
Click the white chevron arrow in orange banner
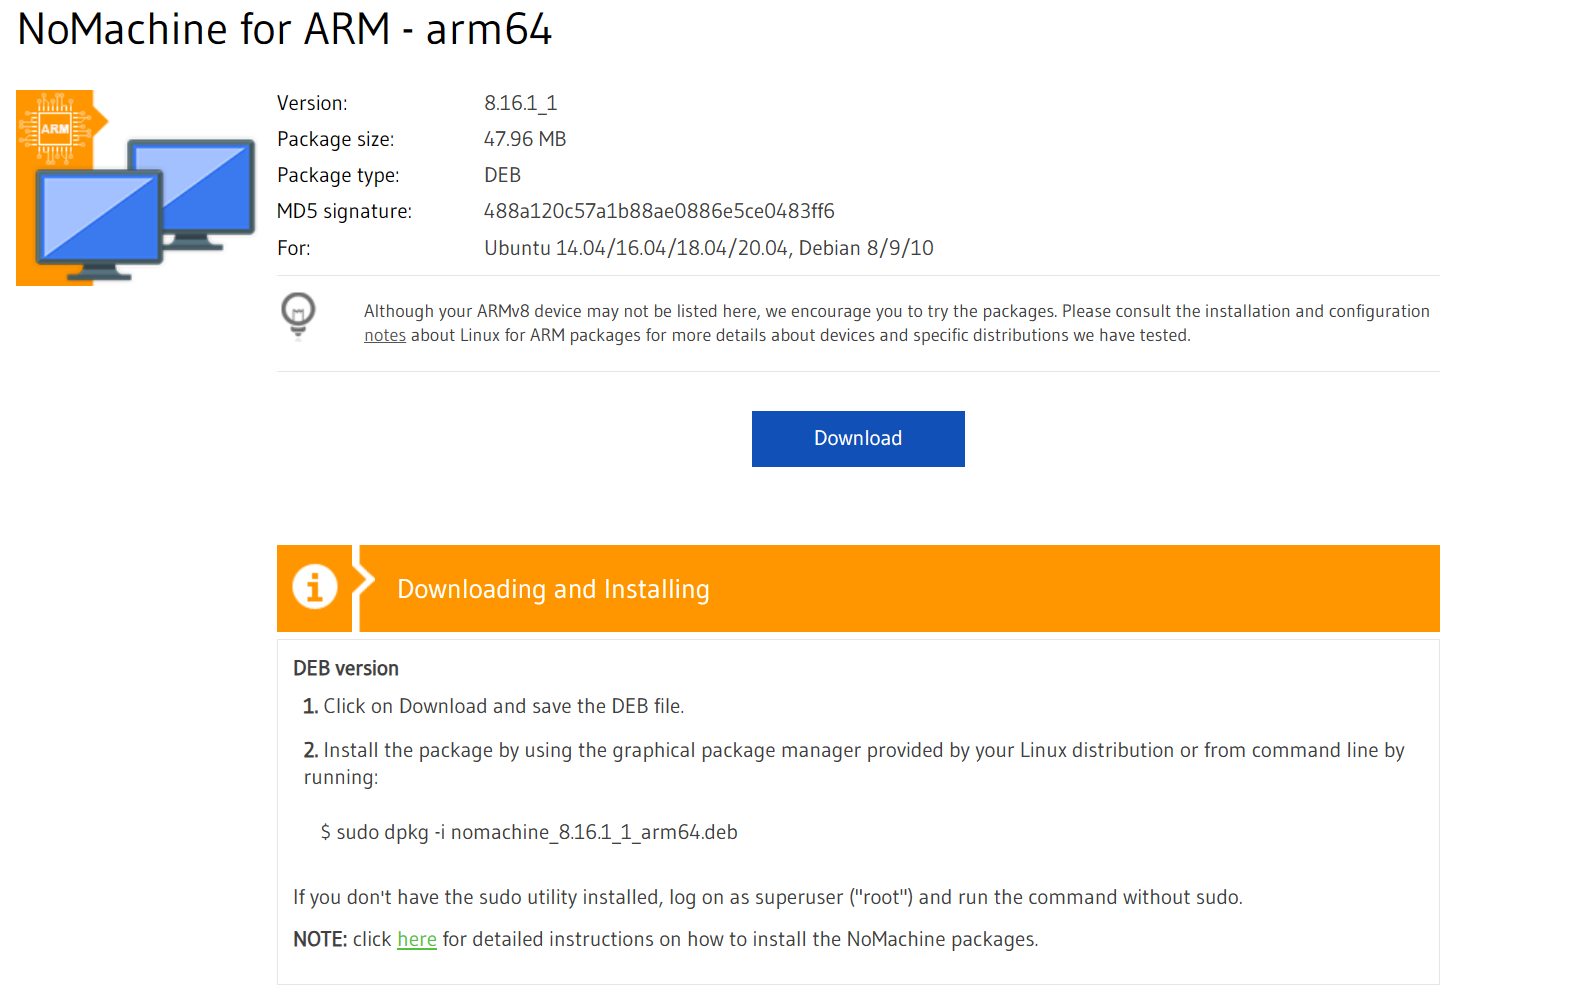pos(364,588)
